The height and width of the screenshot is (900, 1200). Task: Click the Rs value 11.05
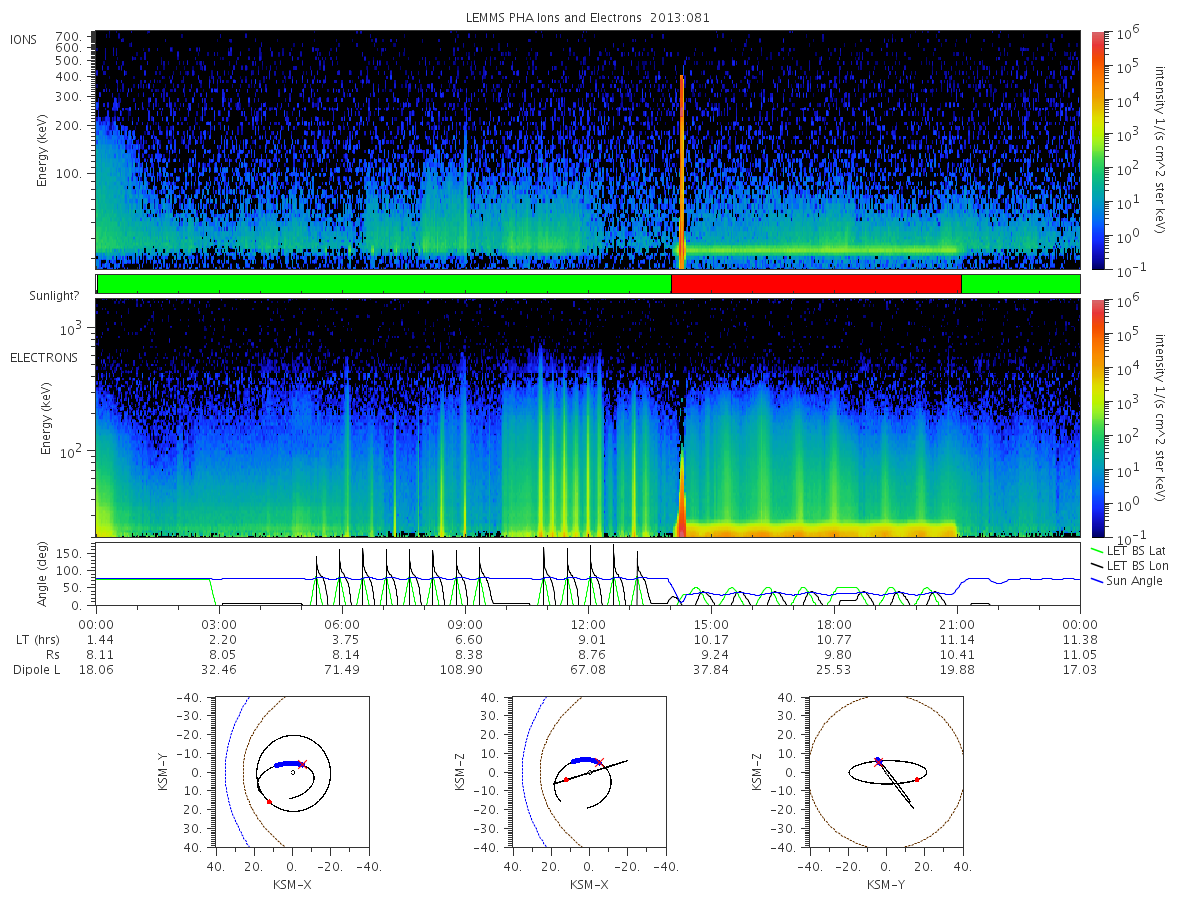click(x=1080, y=654)
